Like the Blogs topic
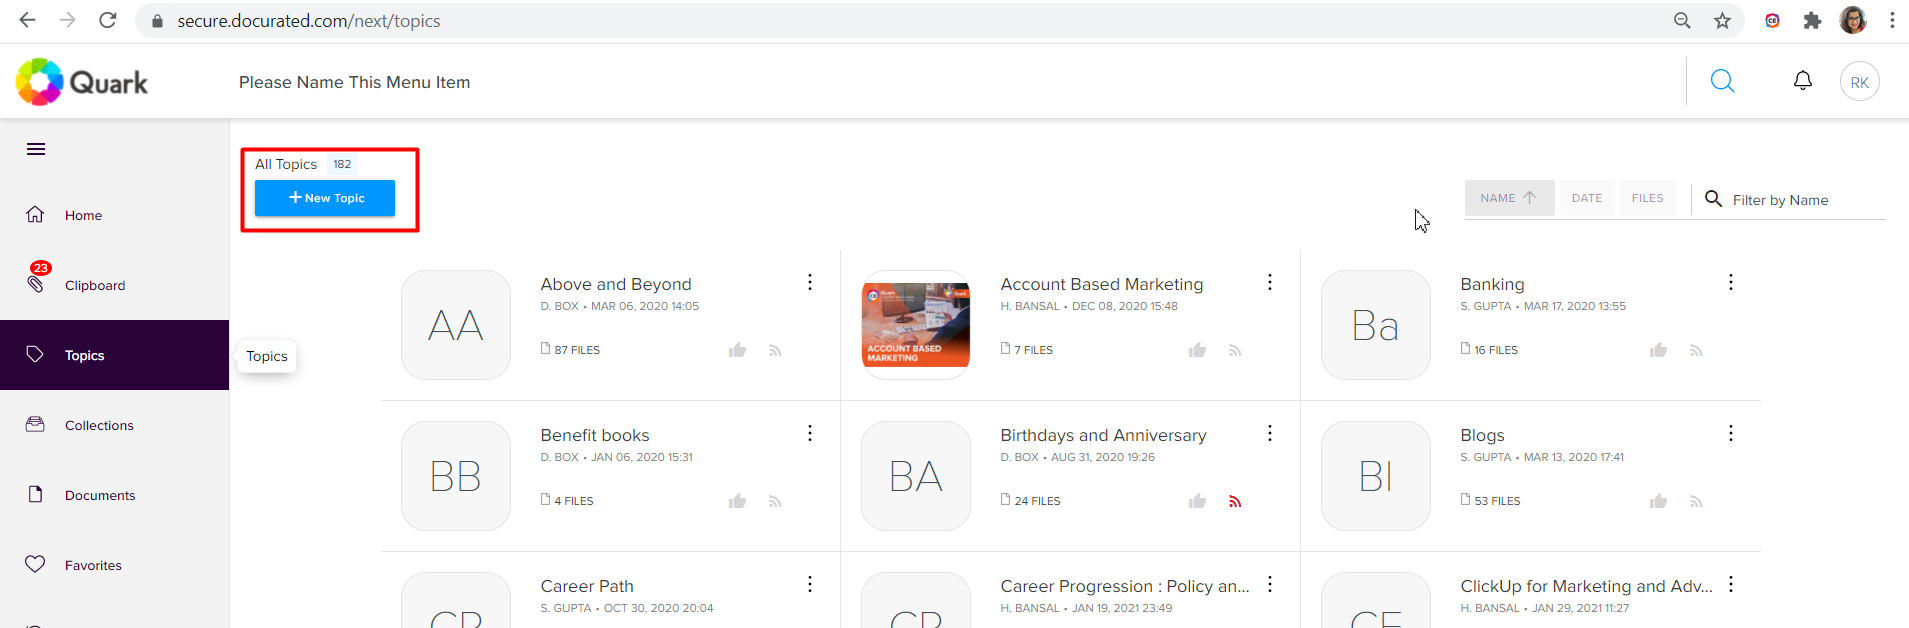Image resolution: width=1909 pixels, height=628 pixels. [x=1659, y=501]
